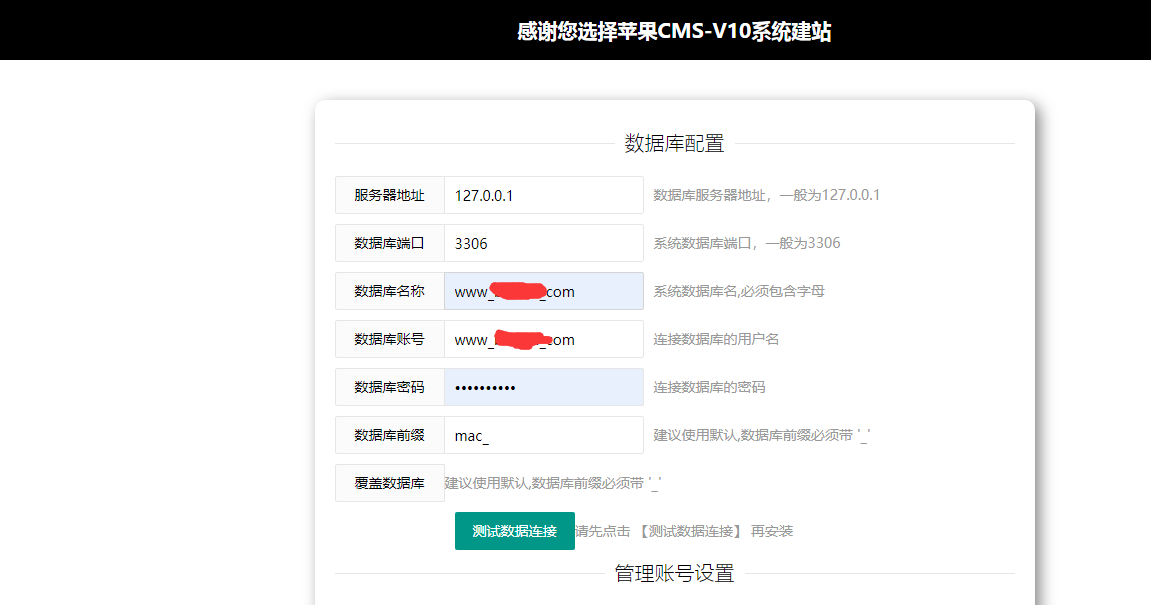
Task: Click the 测试数据连接 button
Action: [515, 531]
